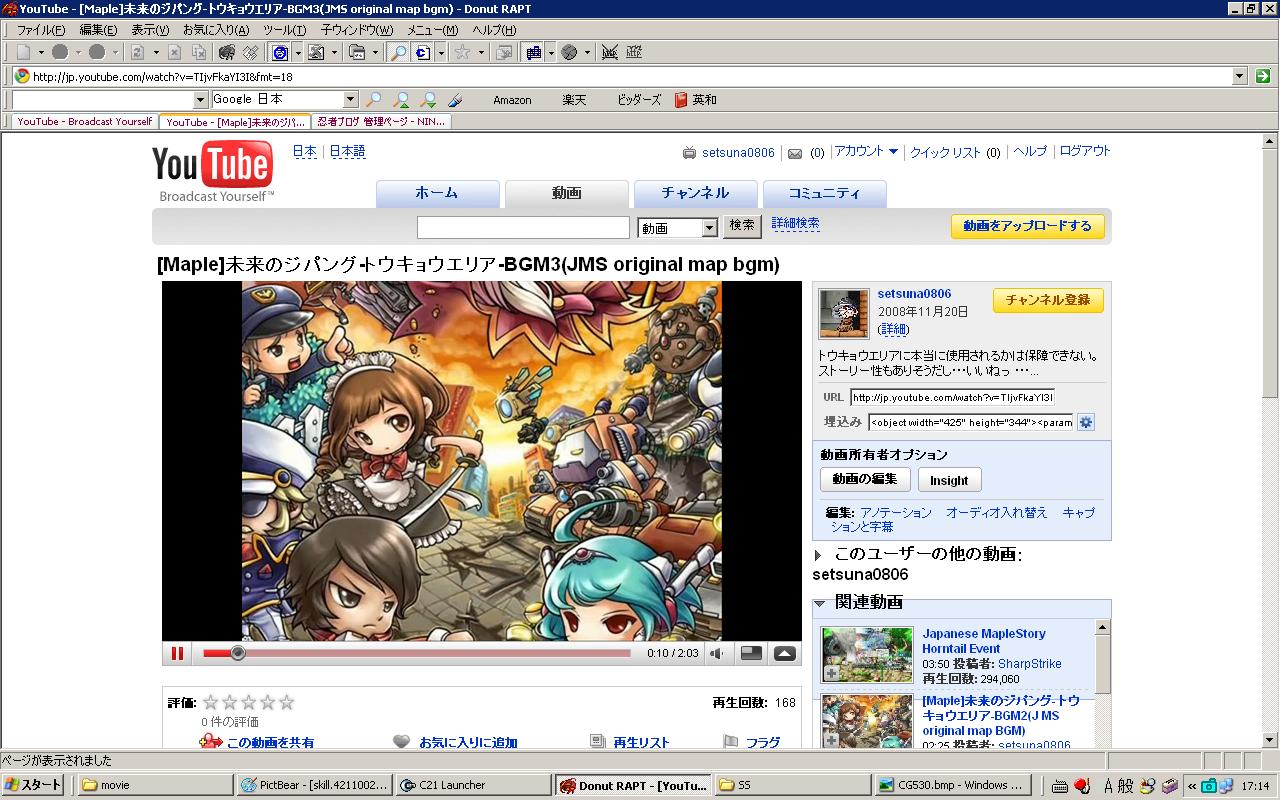
Task: Open the player pop-up menu arrow button
Action: point(785,654)
